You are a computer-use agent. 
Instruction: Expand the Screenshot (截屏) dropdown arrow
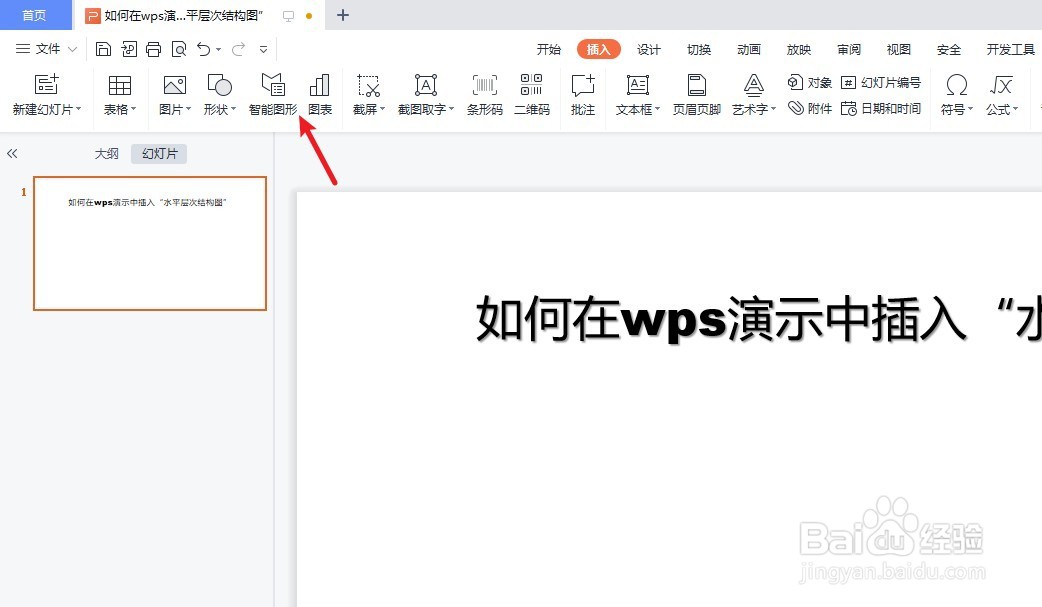(x=383, y=109)
